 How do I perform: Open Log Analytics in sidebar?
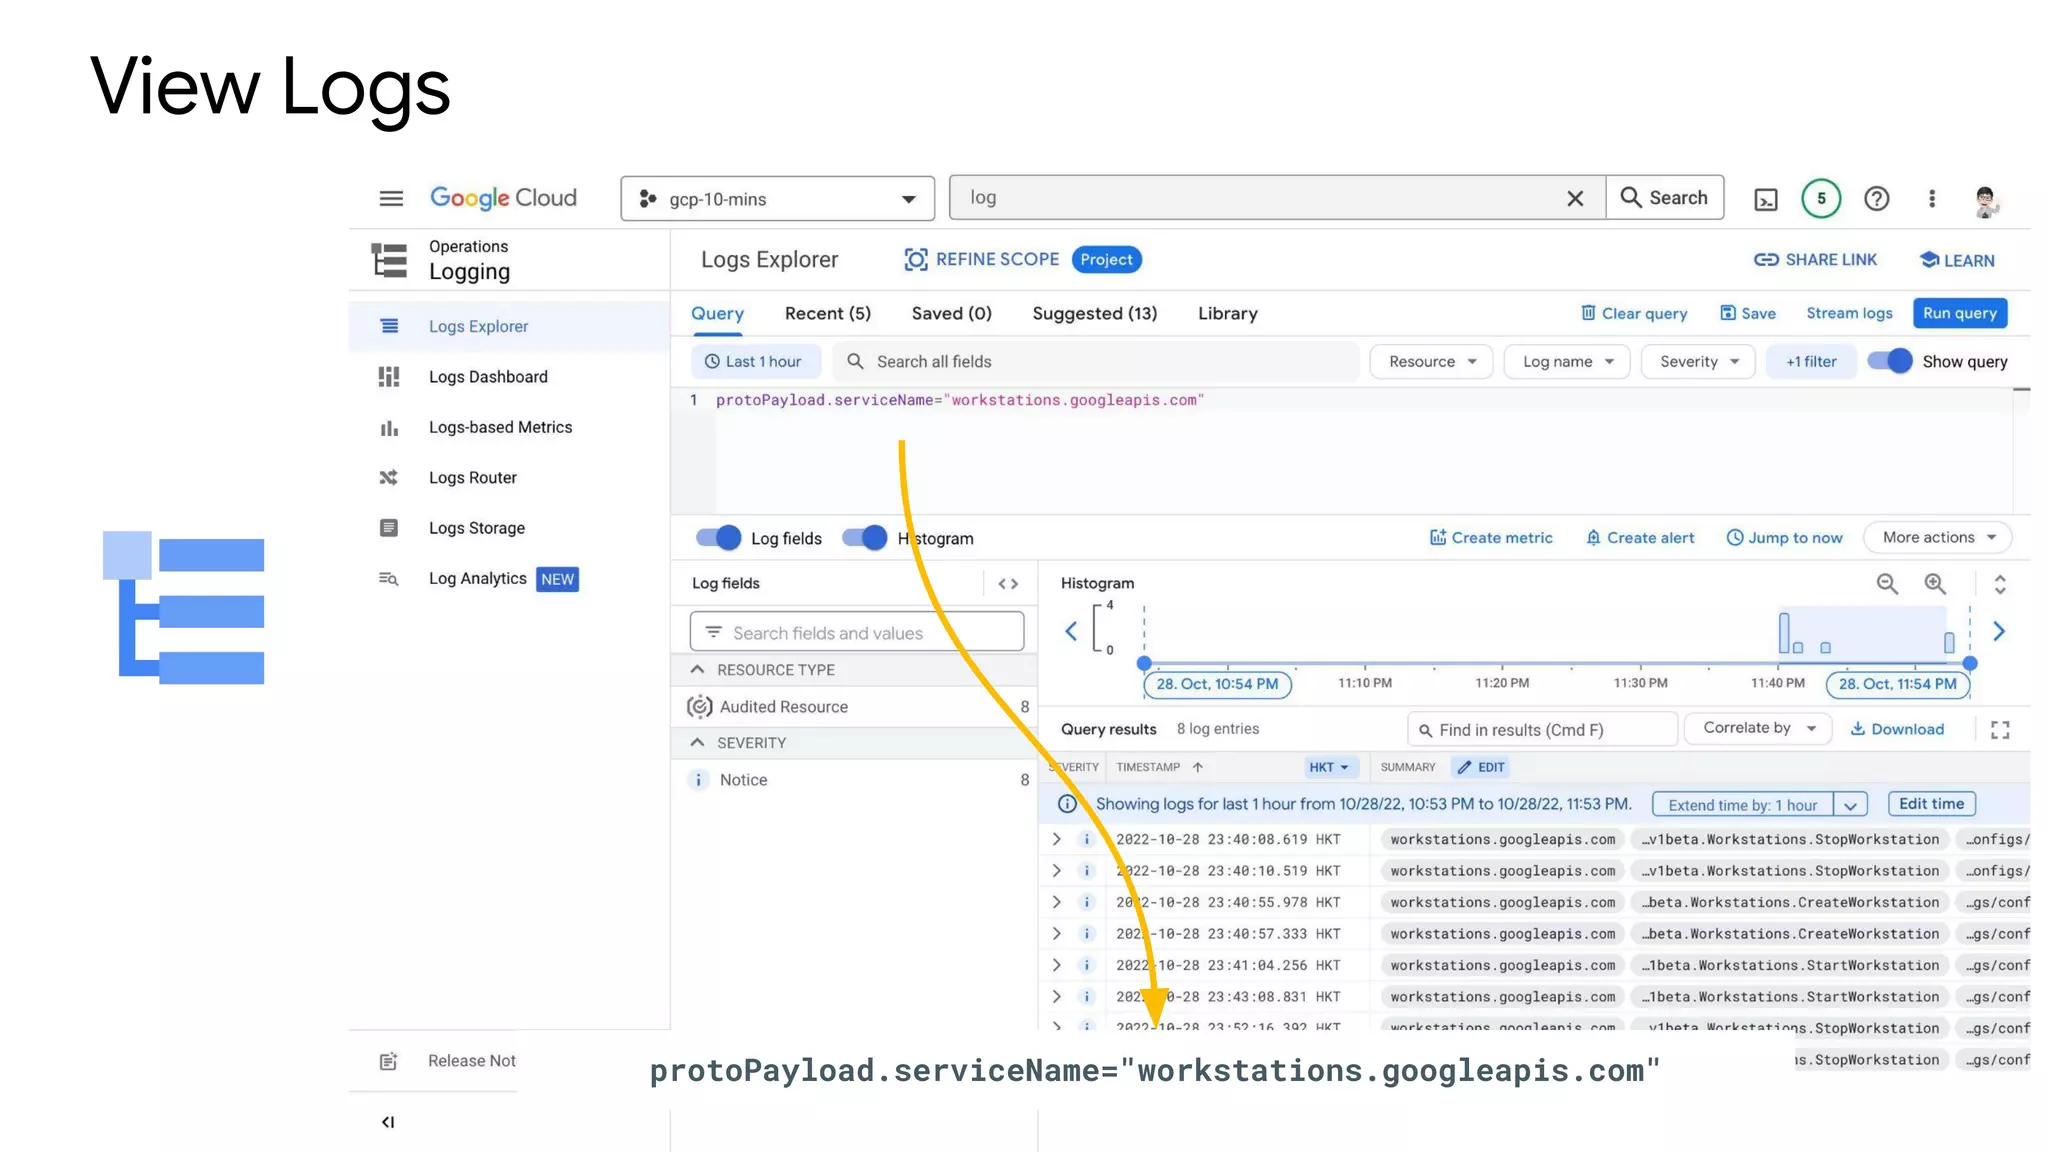(509, 579)
